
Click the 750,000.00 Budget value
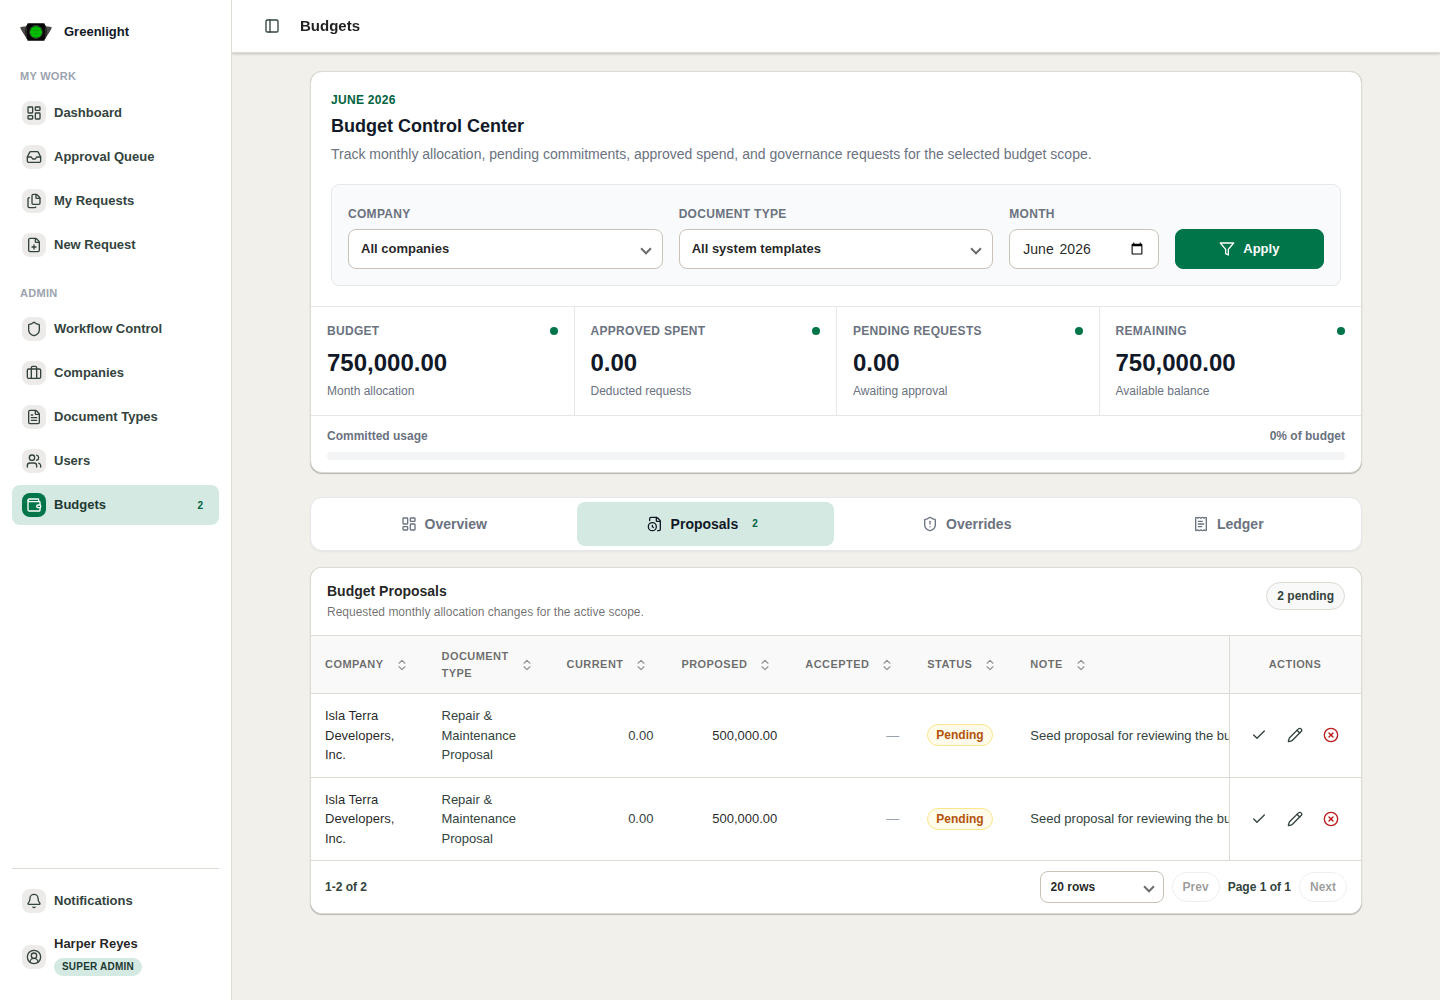pos(387,363)
